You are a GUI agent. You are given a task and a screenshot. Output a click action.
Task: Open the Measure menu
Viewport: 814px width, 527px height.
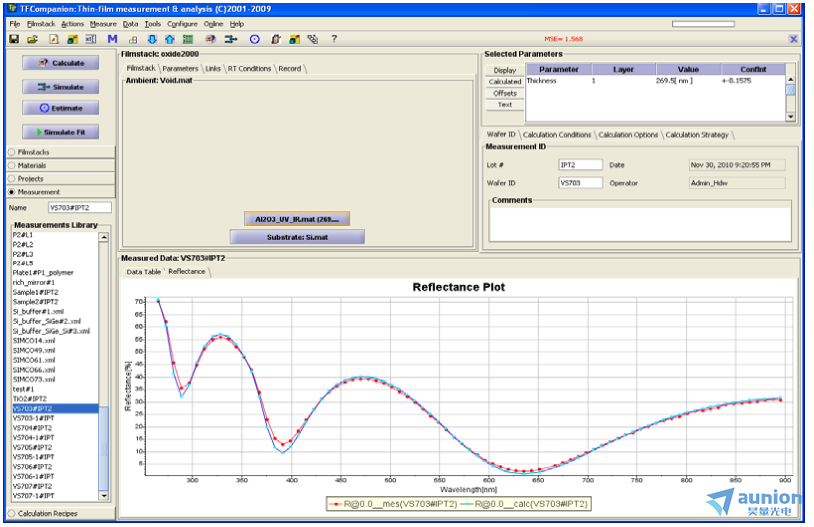pos(103,24)
